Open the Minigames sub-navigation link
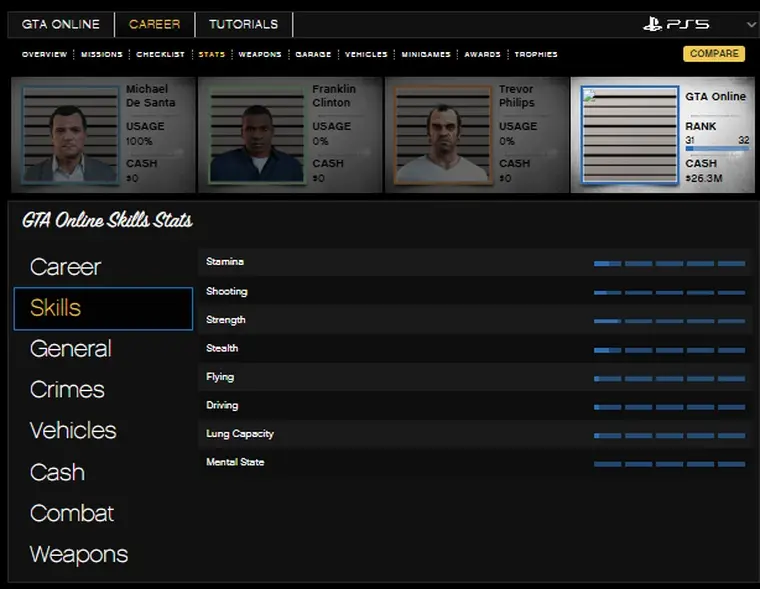 pyautogui.click(x=425, y=55)
